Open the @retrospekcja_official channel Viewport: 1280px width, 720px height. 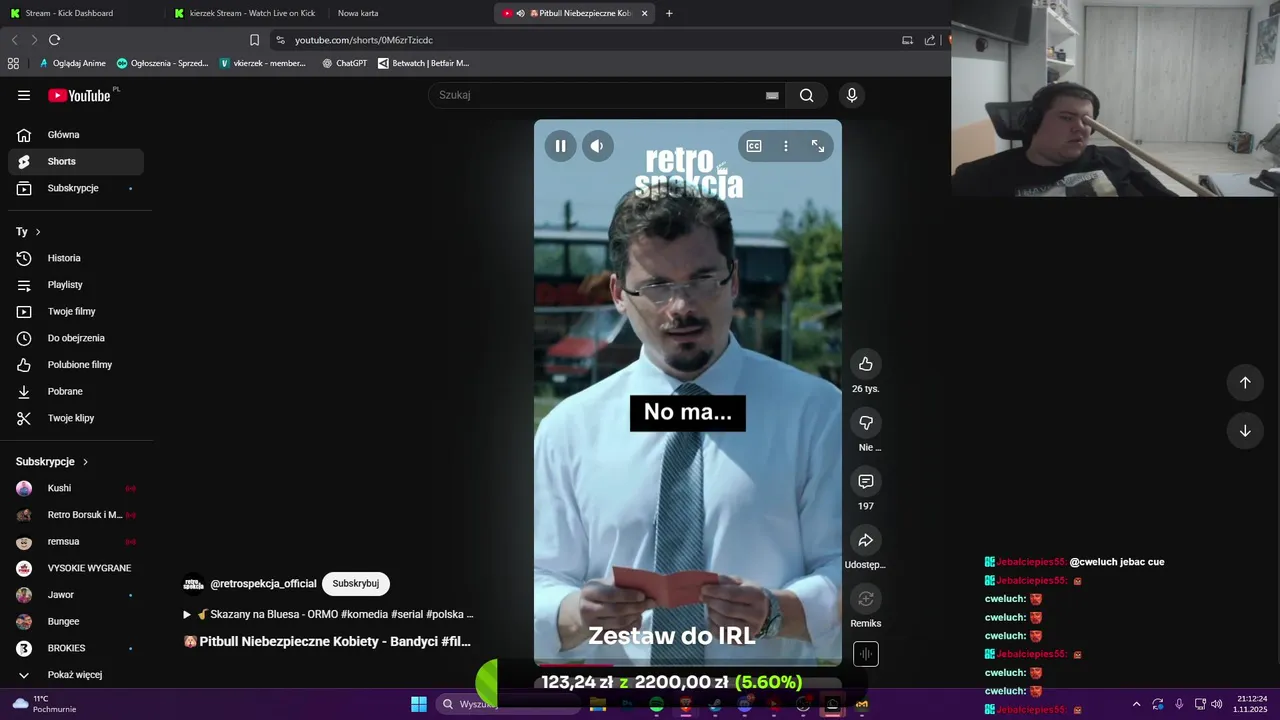tap(263, 584)
